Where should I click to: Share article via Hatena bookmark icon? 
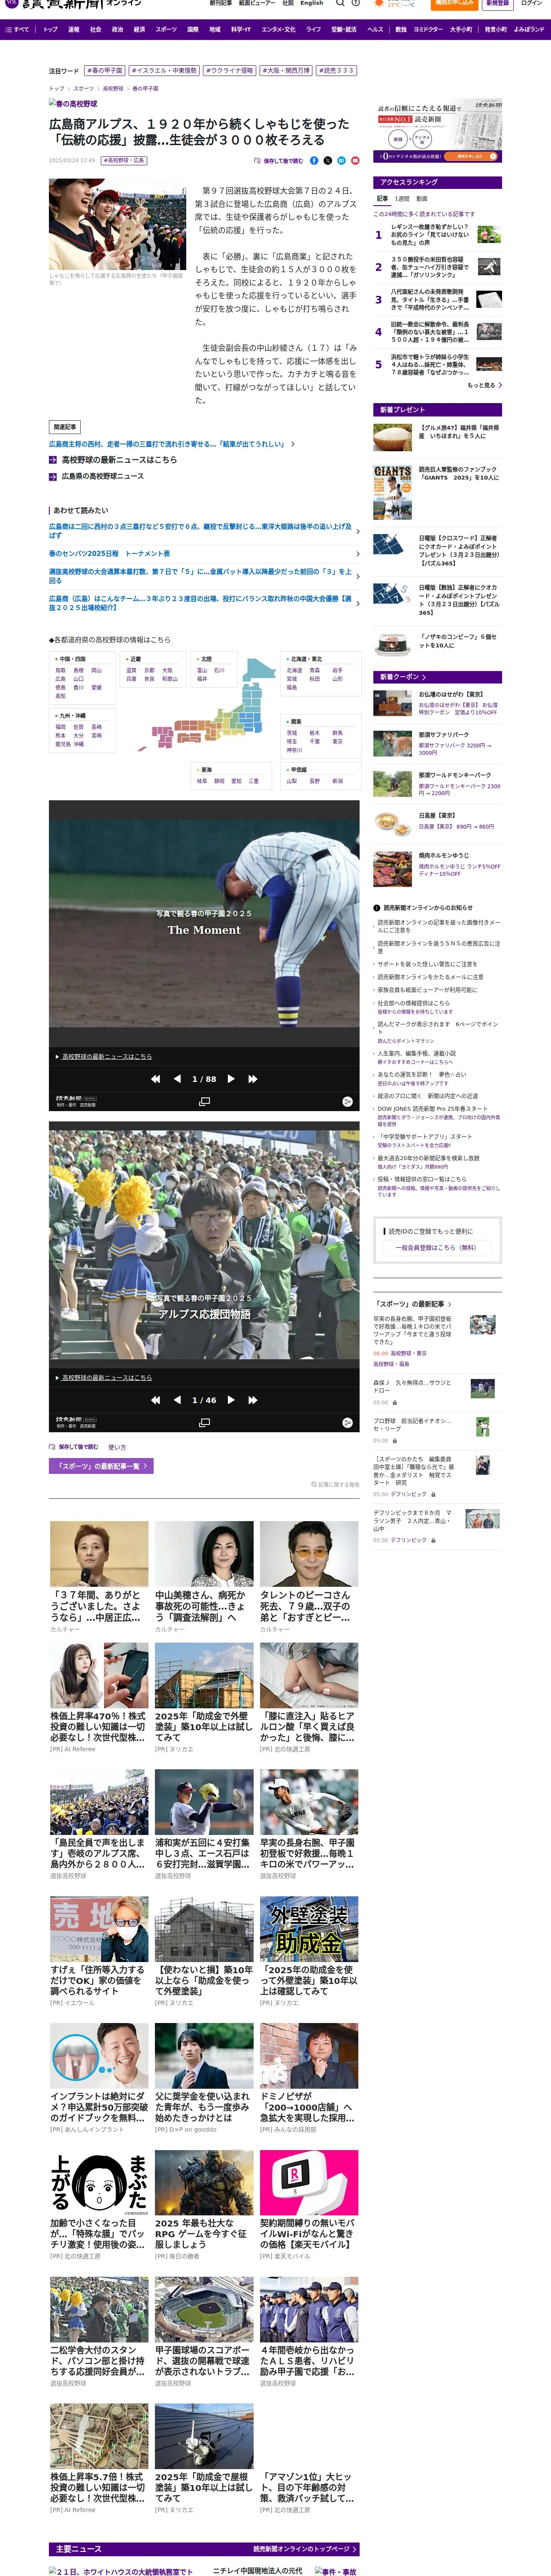(341, 160)
